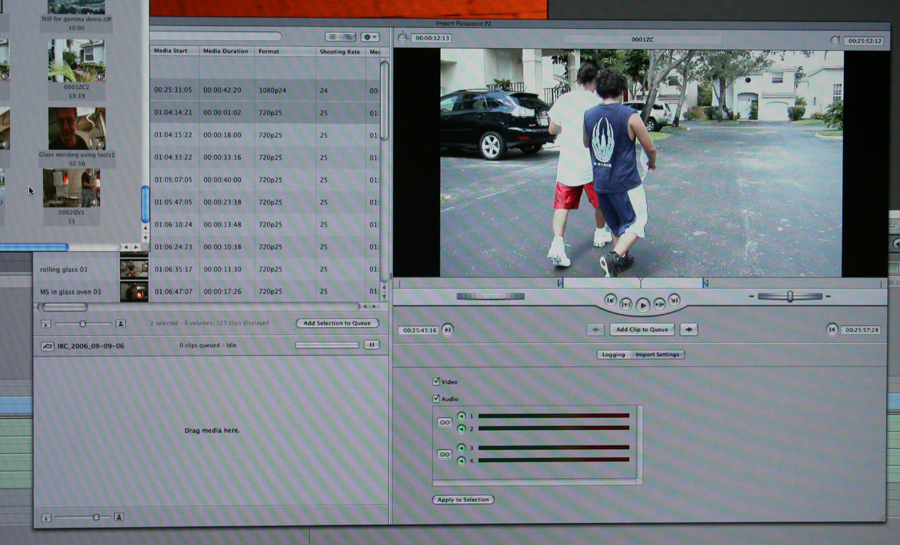Adjust the preview shuttle control slider
Screen dimensions: 900x545
(x=790, y=296)
